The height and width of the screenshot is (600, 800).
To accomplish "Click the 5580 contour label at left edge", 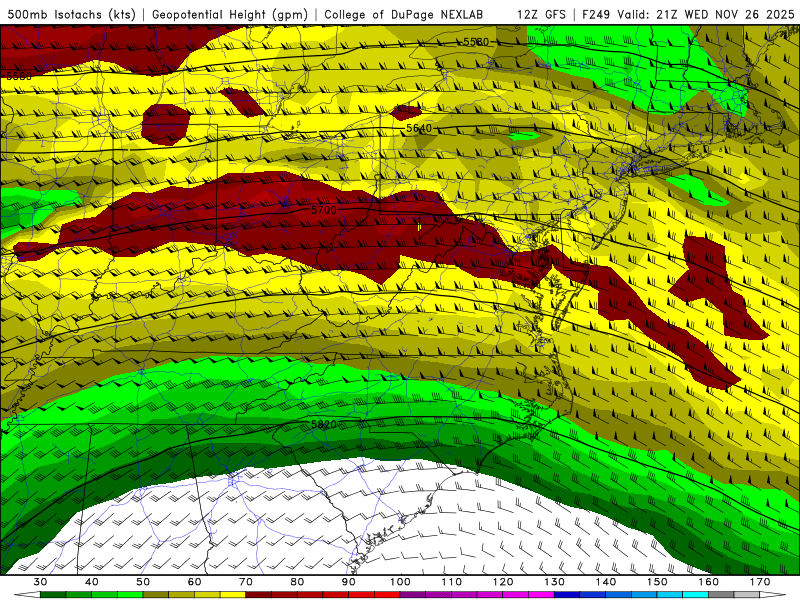I will point(19,76).
